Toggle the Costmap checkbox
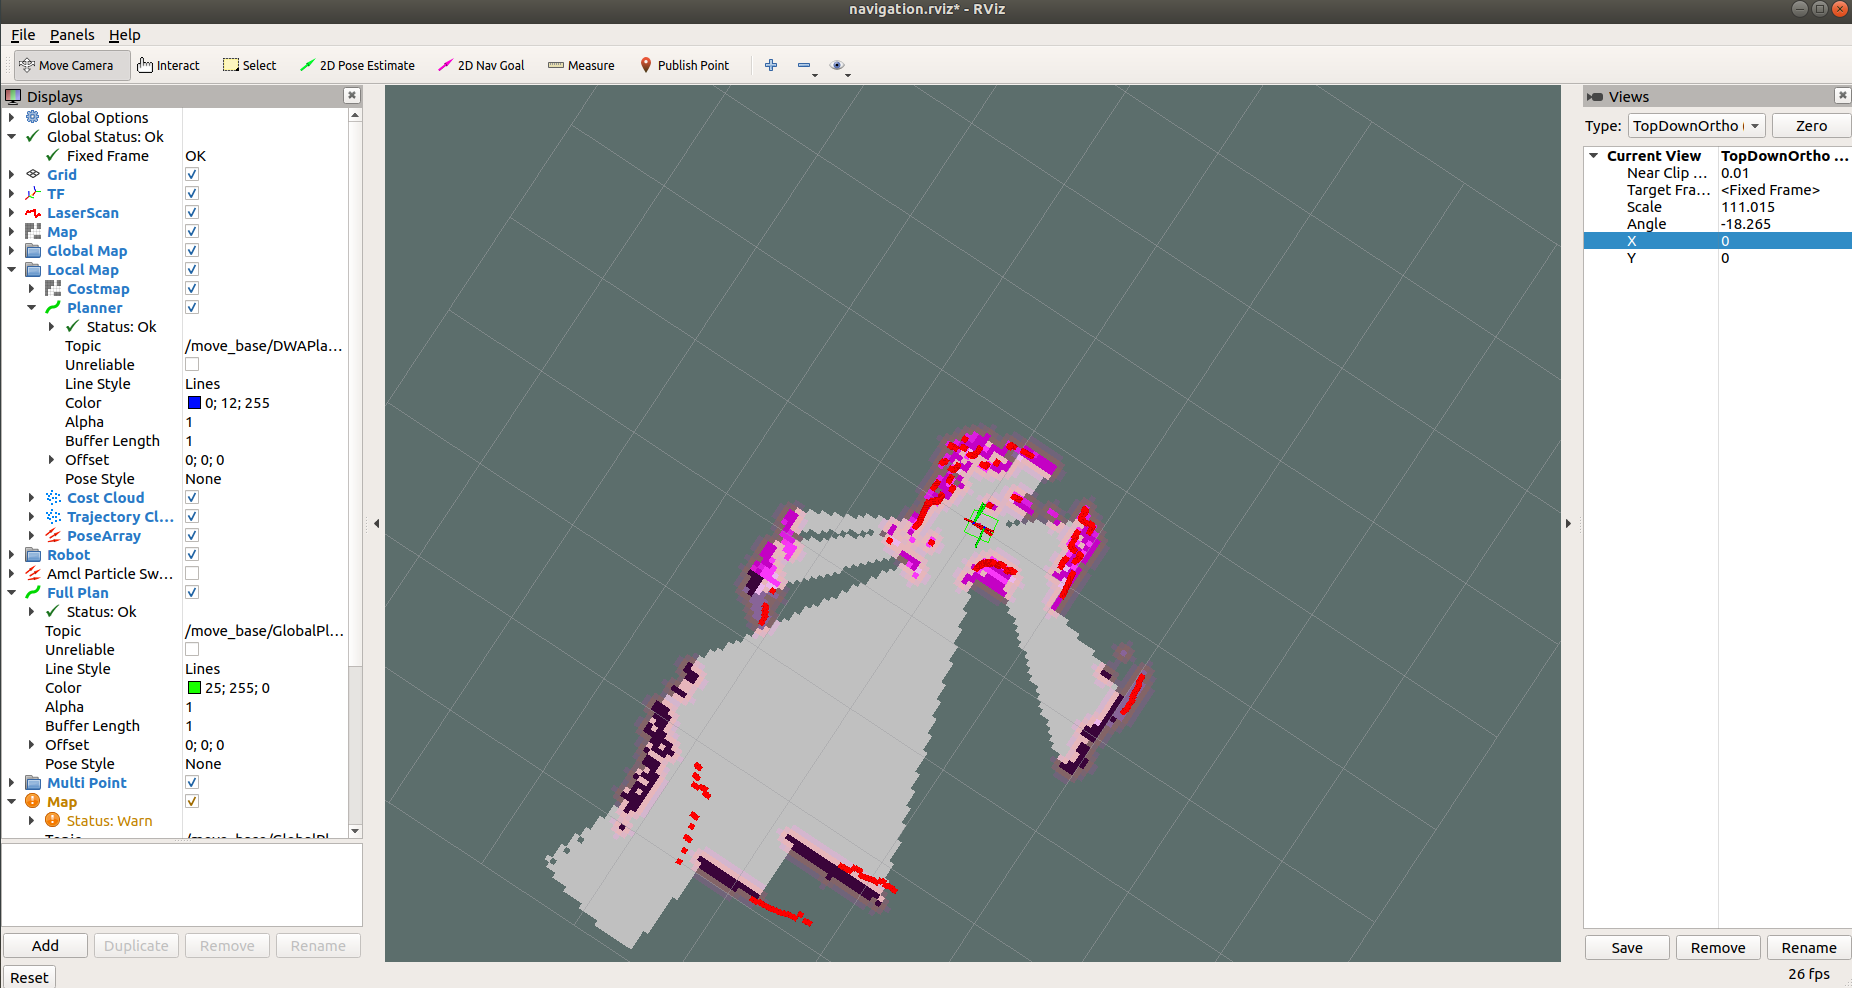The image size is (1852, 988). pyautogui.click(x=192, y=288)
